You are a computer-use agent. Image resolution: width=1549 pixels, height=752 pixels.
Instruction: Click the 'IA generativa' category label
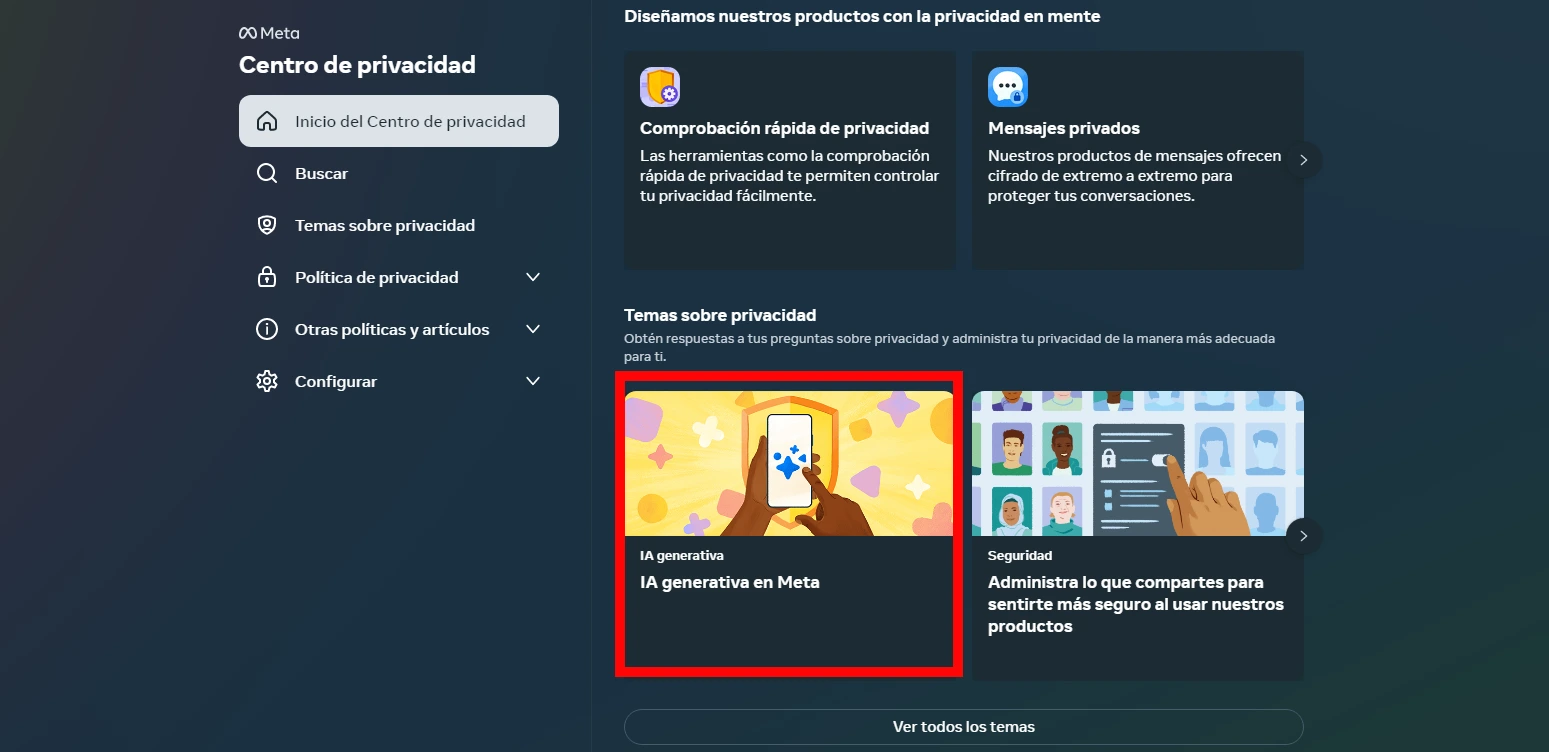pos(682,555)
